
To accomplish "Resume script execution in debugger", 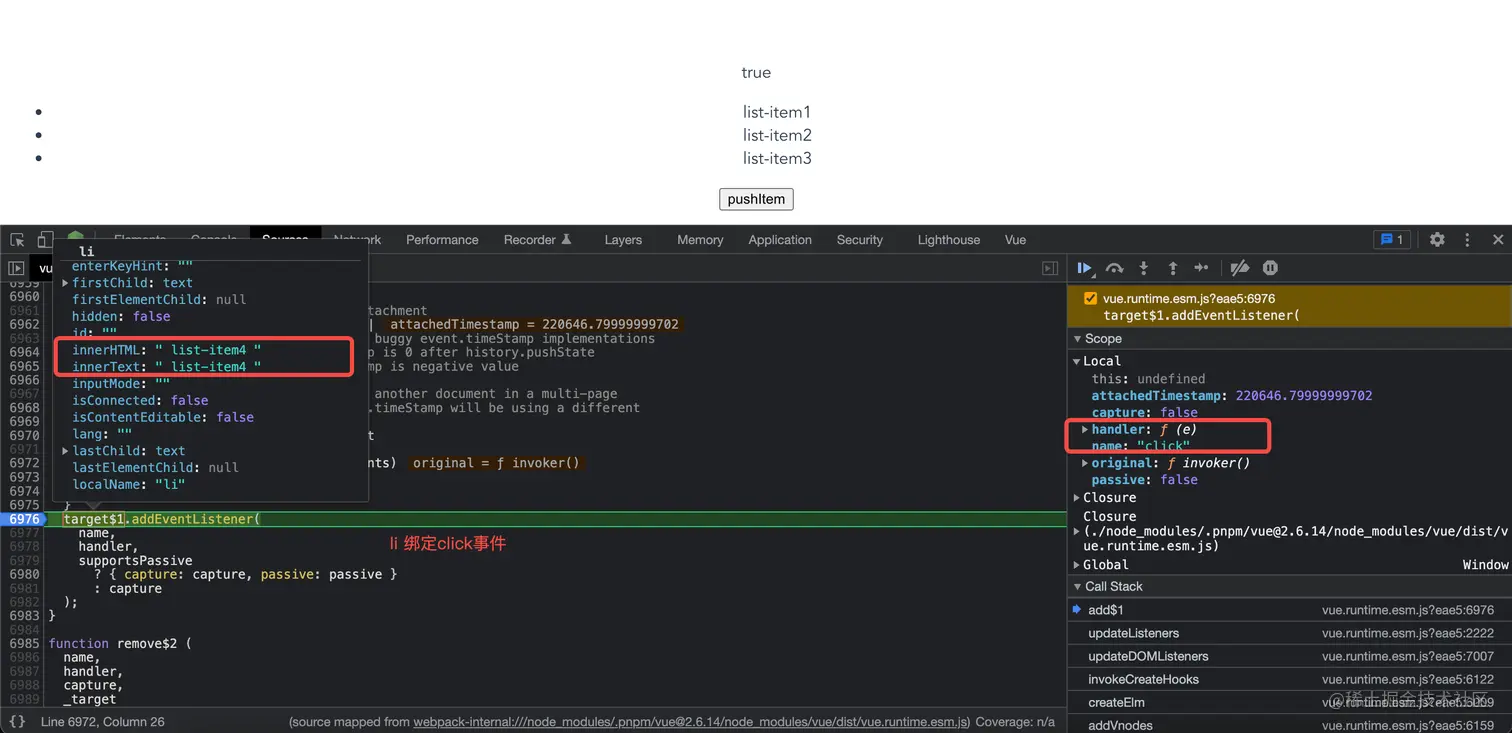I will point(1084,268).
